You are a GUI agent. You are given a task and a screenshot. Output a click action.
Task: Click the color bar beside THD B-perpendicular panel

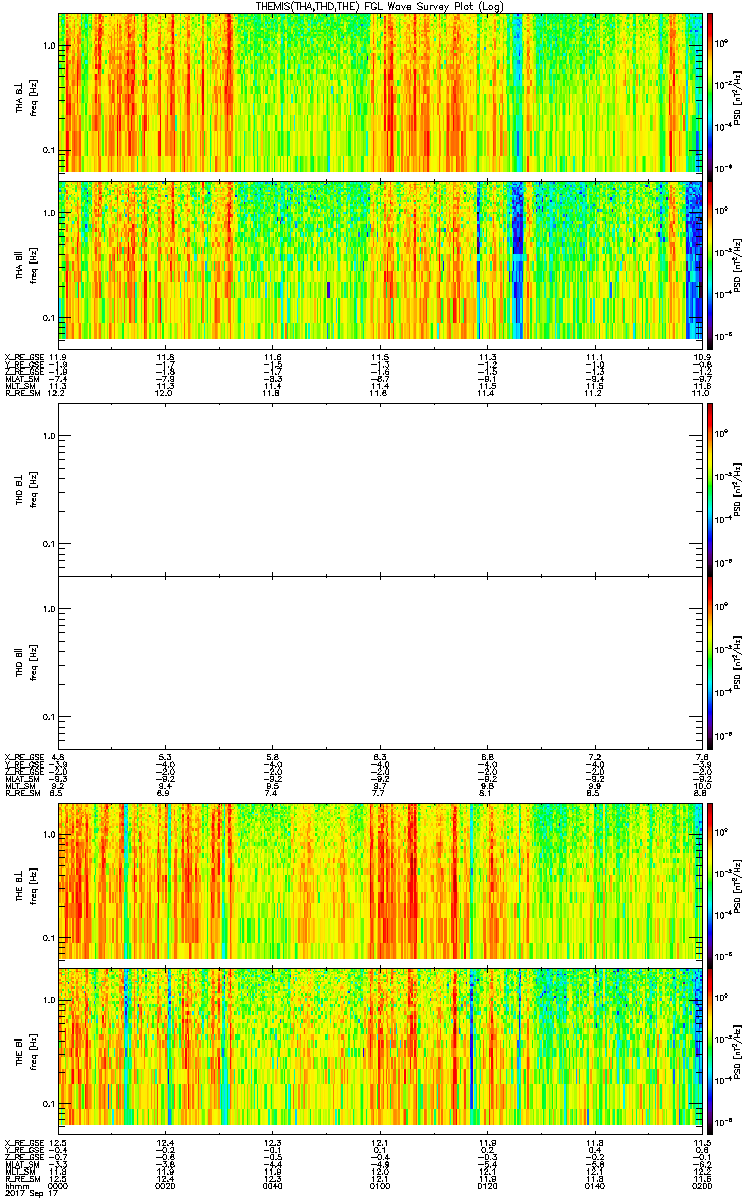tap(710, 489)
